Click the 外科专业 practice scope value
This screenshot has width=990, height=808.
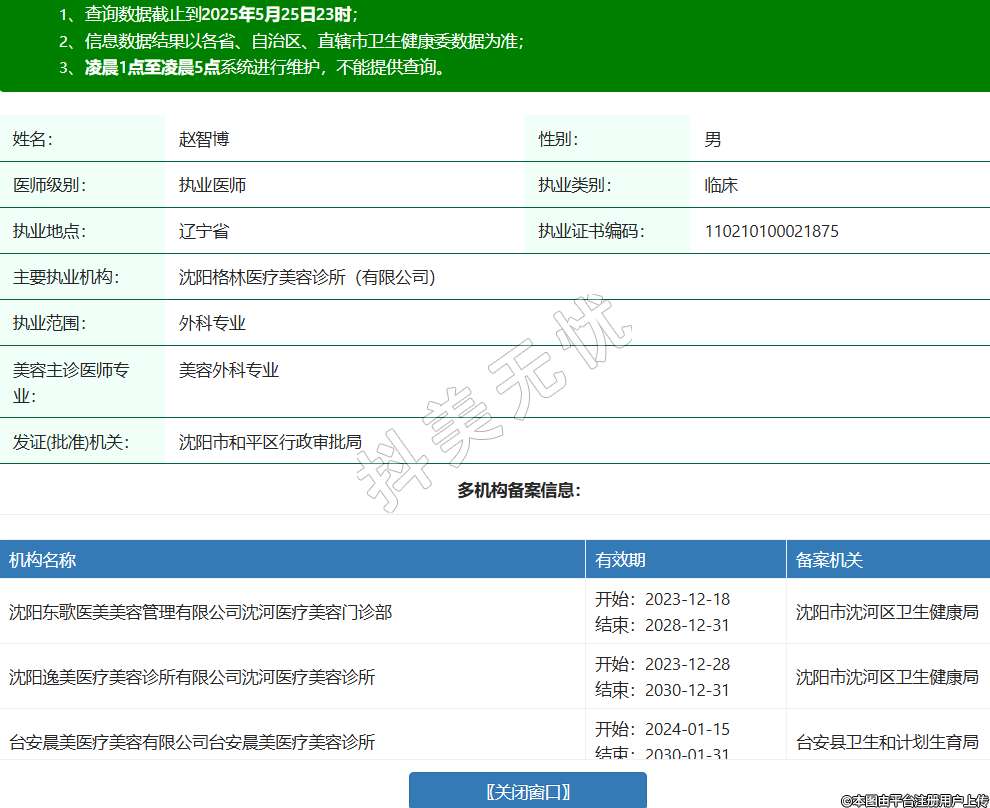pyautogui.click(x=212, y=323)
